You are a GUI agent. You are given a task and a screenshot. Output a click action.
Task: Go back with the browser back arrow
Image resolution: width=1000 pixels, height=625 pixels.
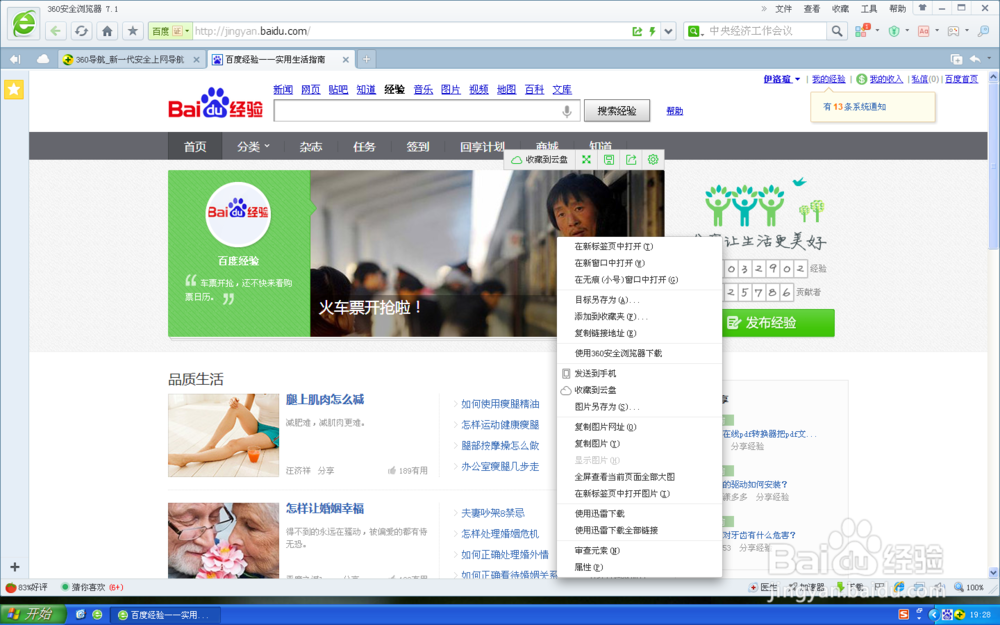(55, 31)
